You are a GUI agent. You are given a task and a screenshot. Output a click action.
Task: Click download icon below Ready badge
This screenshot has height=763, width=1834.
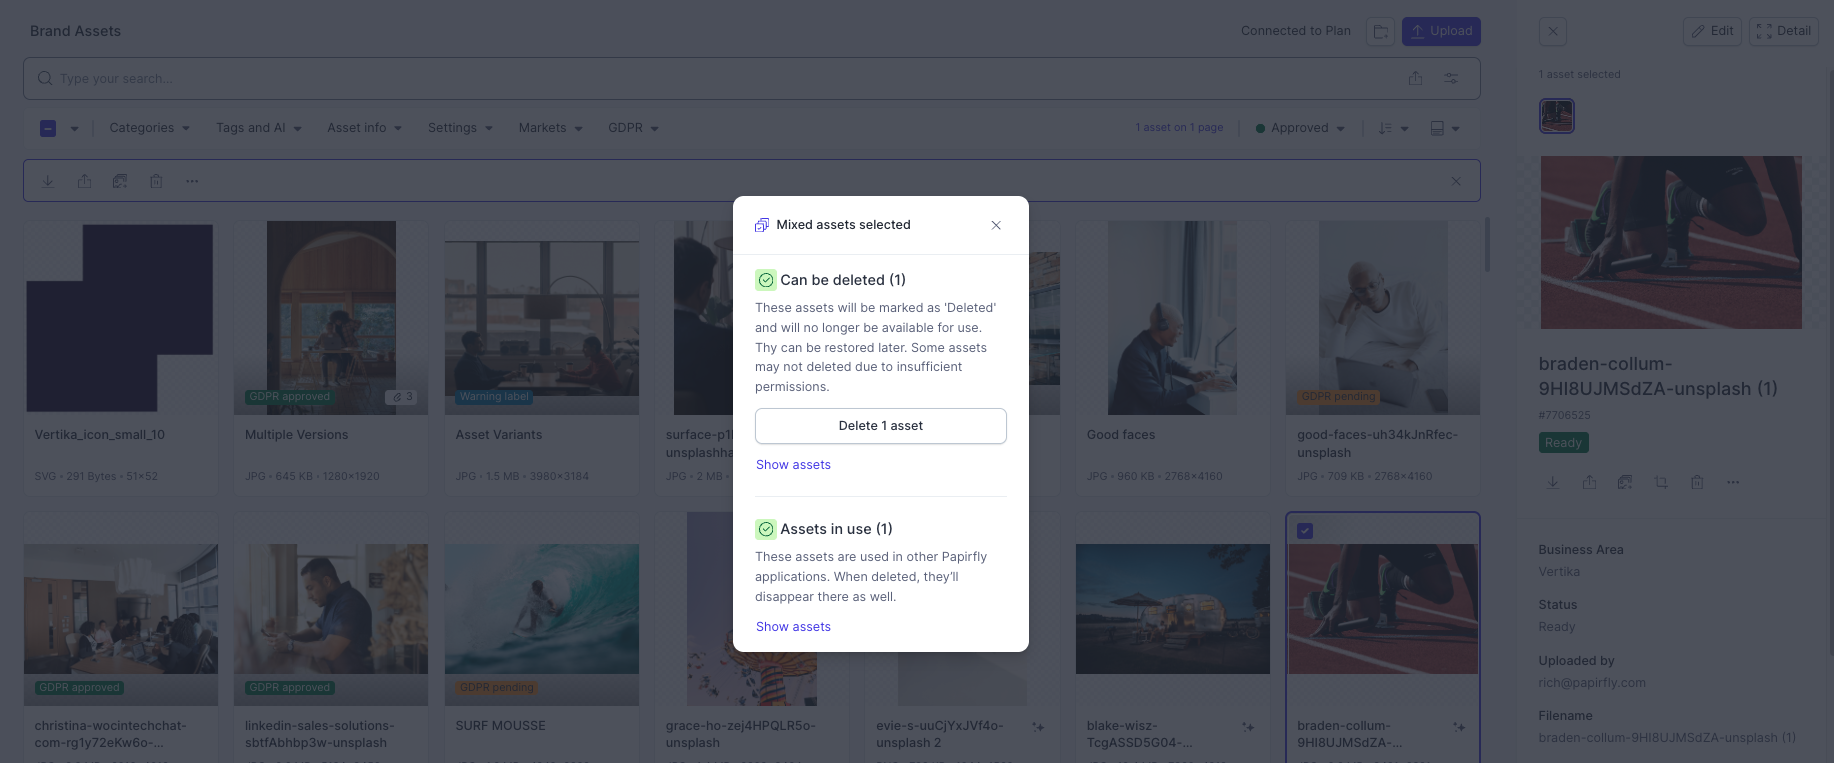[x=1553, y=482]
